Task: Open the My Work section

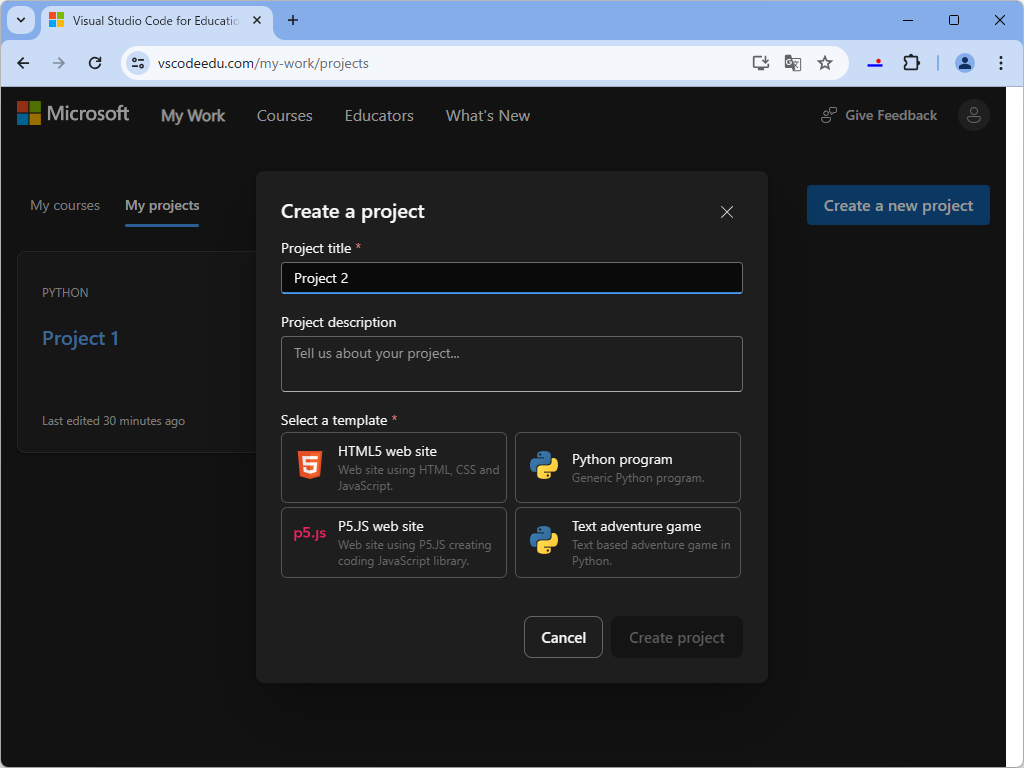Action: 193,116
